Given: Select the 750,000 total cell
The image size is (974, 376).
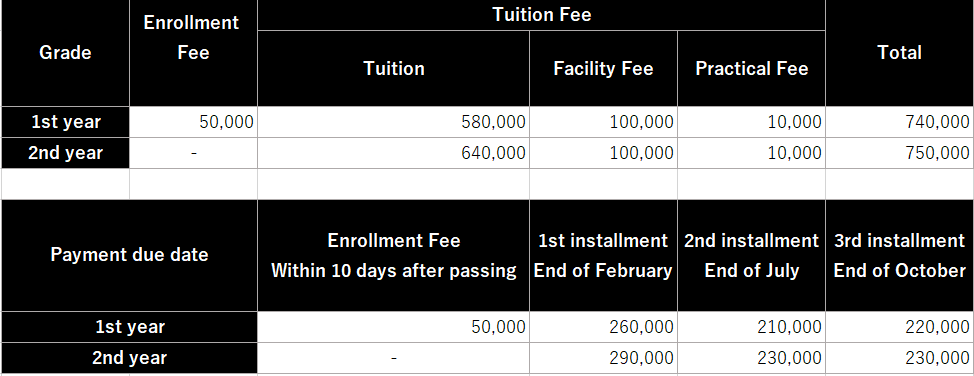Looking at the screenshot, I should (899, 153).
